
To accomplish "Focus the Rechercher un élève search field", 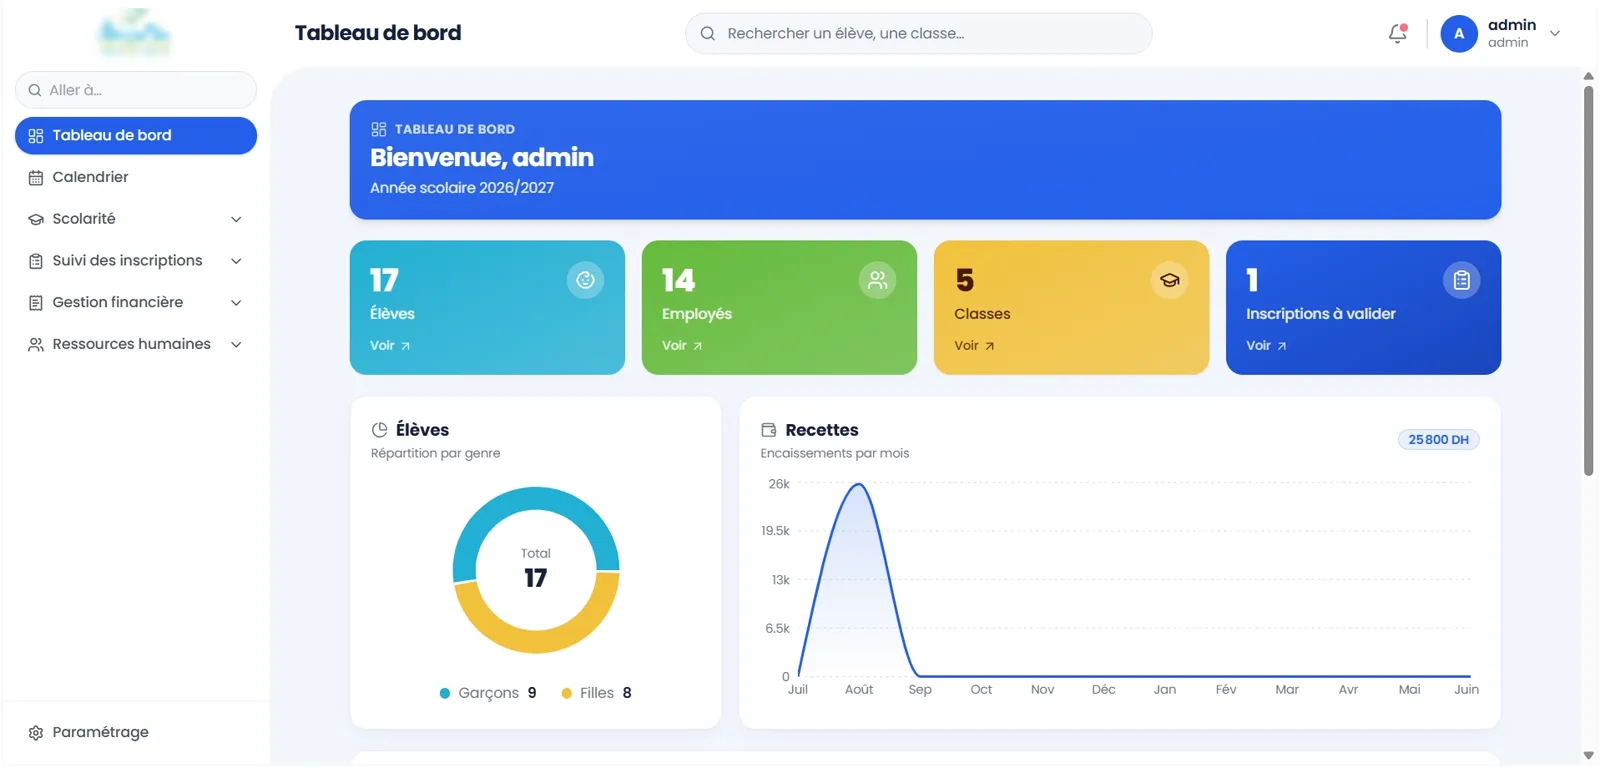I will pos(918,34).
